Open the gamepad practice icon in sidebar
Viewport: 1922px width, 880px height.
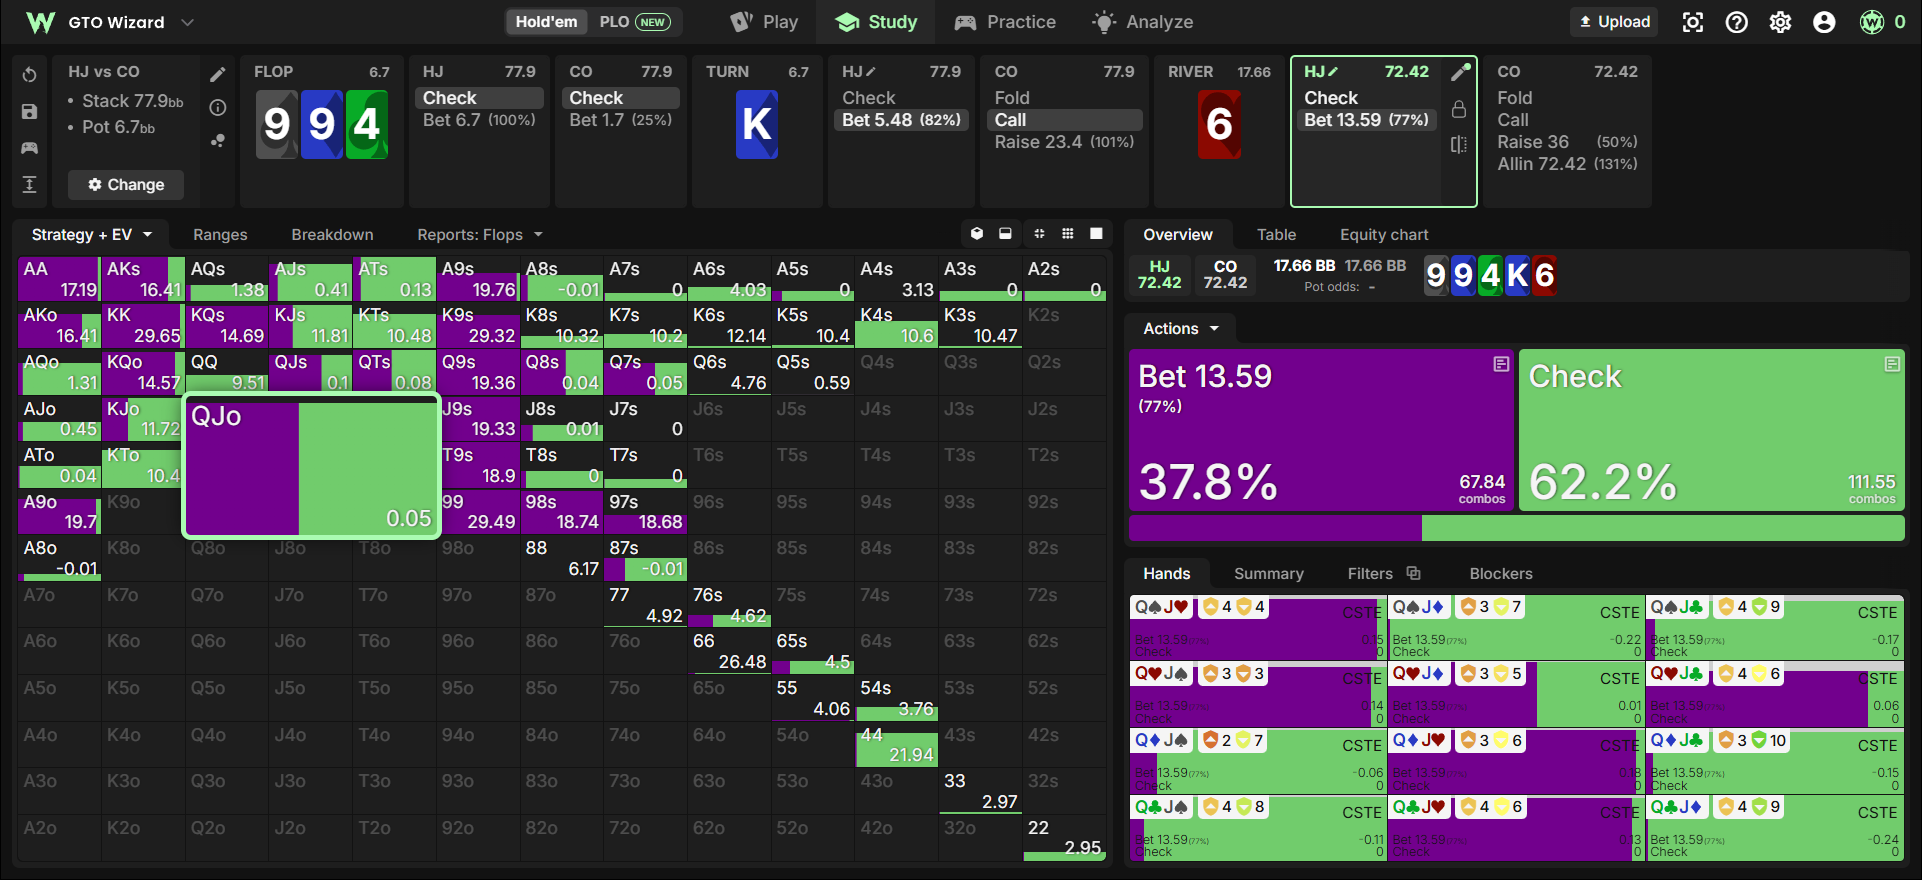point(29,148)
